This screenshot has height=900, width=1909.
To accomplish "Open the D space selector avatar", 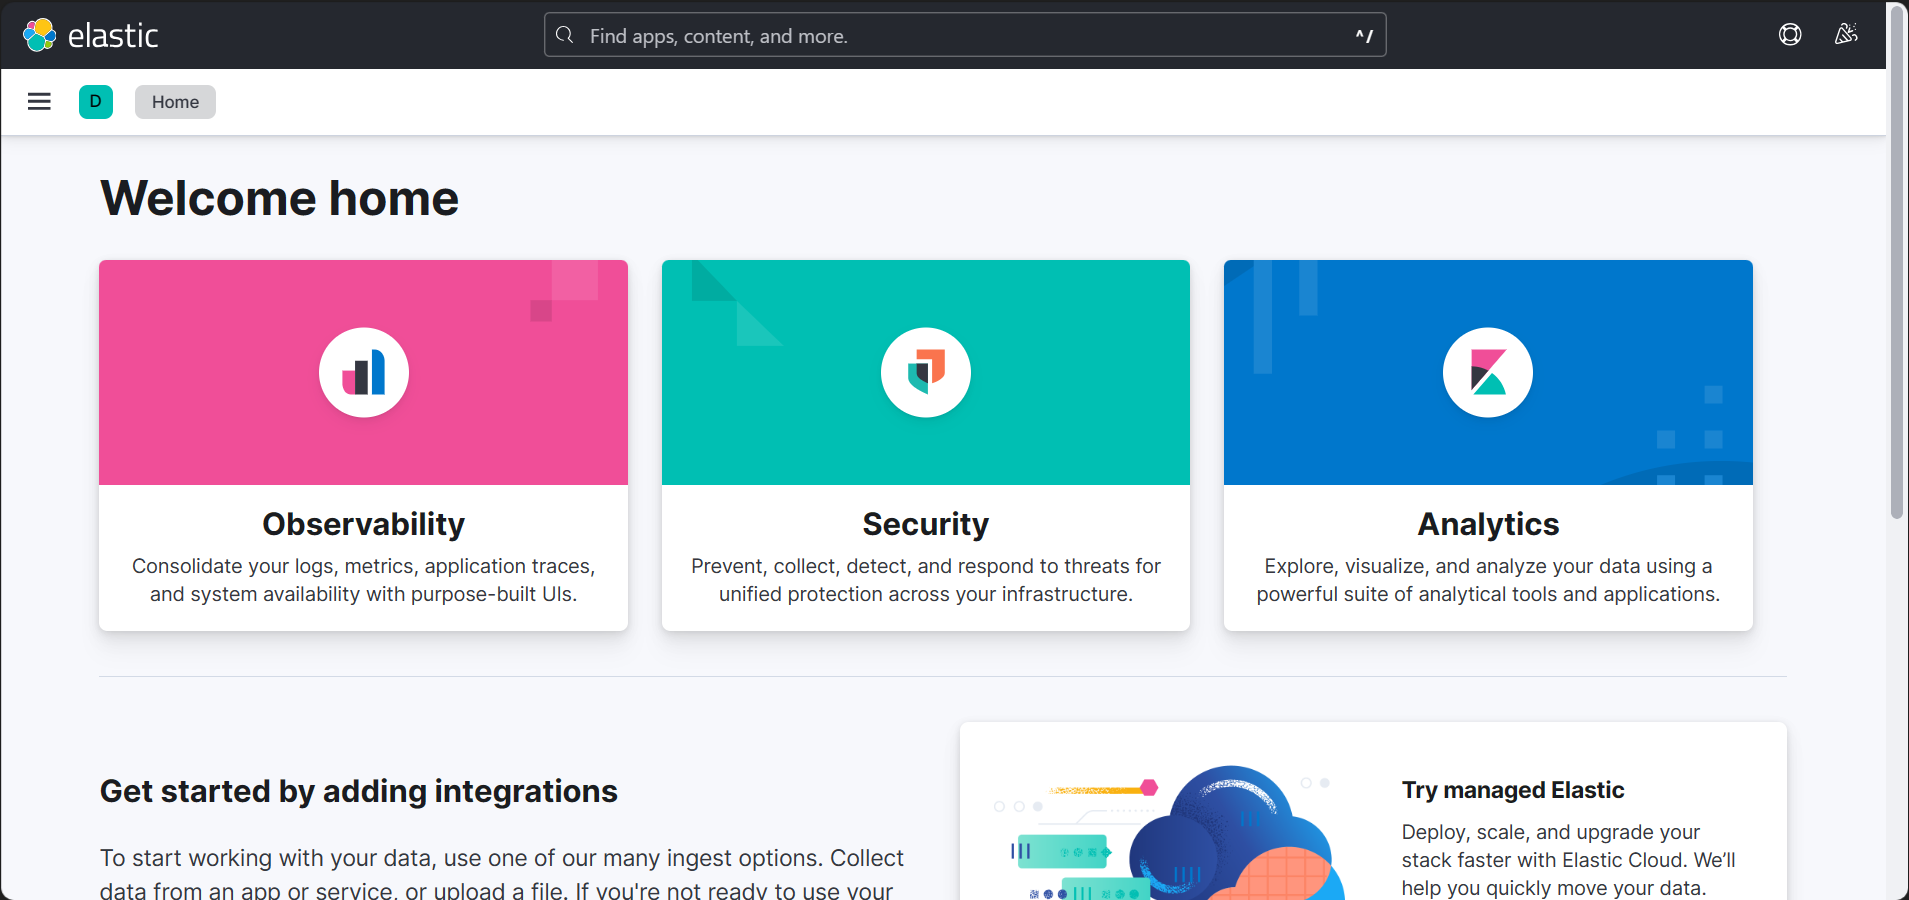I will click(96, 101).
